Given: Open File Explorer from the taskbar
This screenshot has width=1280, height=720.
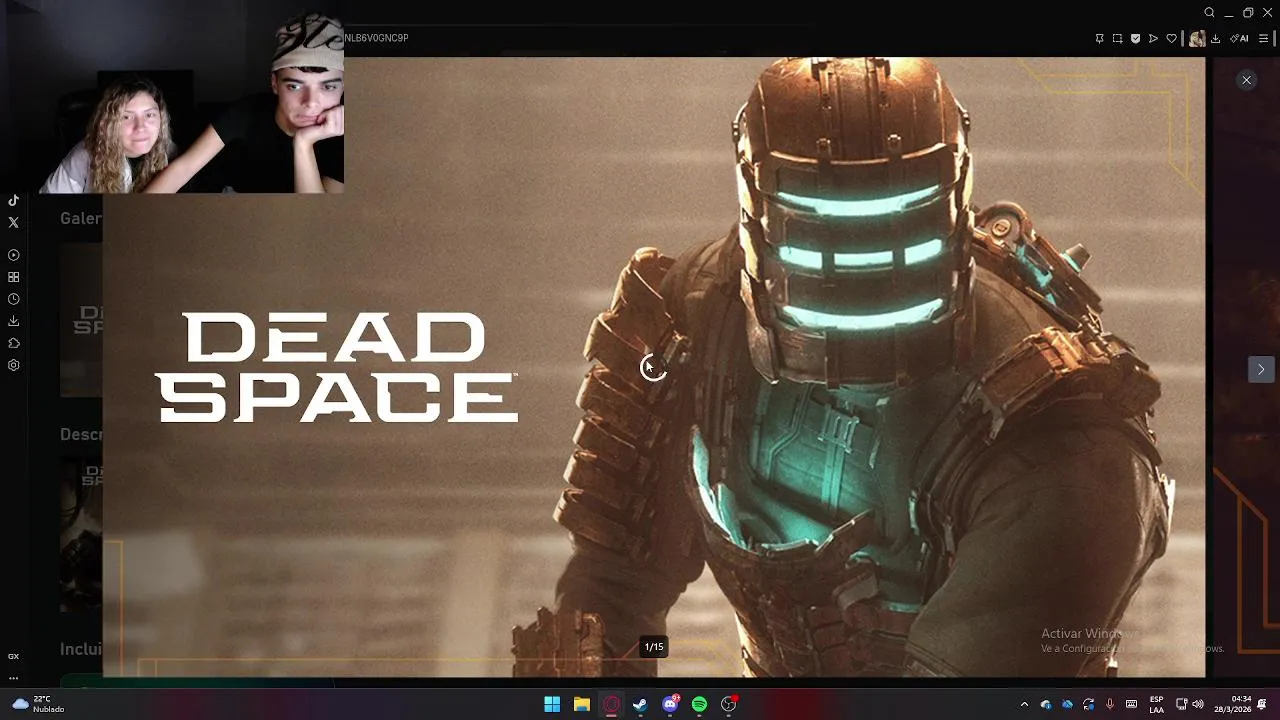Looking at the screenshot, I should (581, 704).
